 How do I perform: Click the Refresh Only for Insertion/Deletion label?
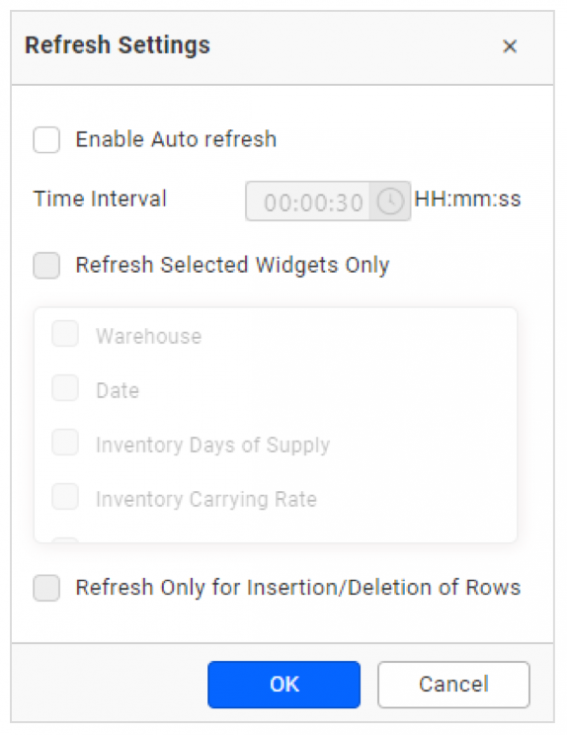point(298,588)
